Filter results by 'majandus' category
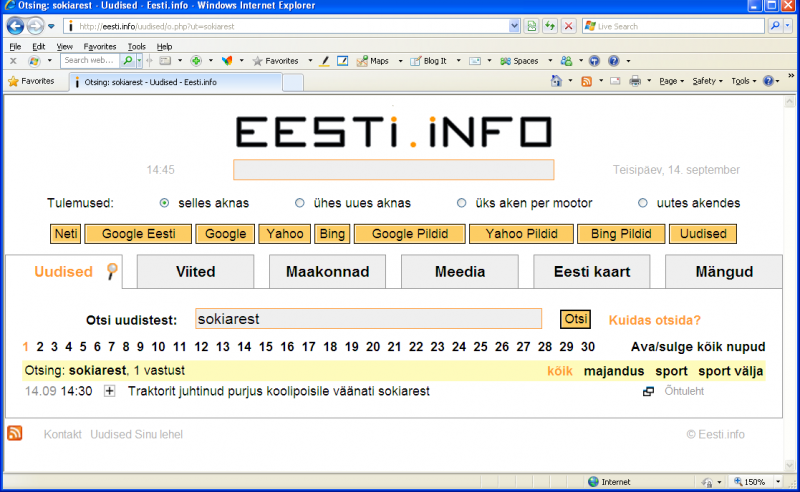 click(614, 371)
